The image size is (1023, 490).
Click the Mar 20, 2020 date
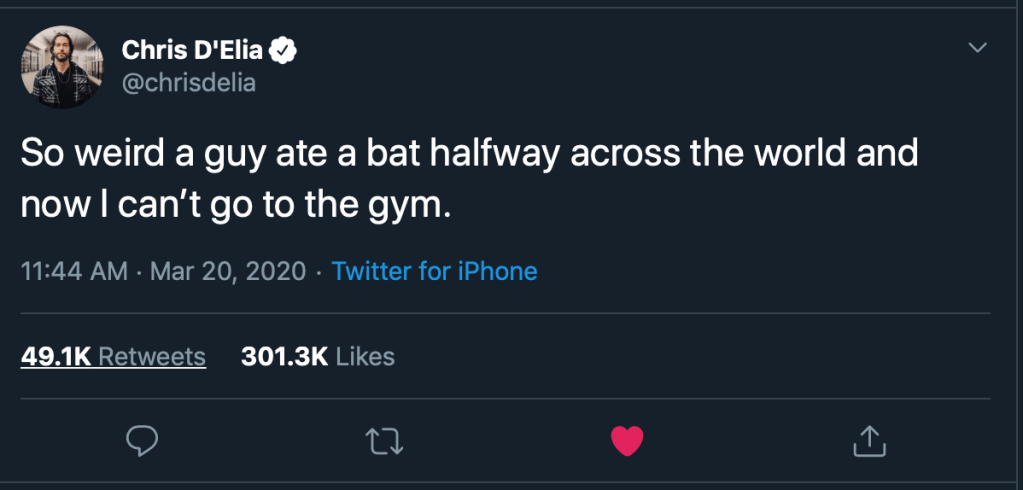point(227,271)
